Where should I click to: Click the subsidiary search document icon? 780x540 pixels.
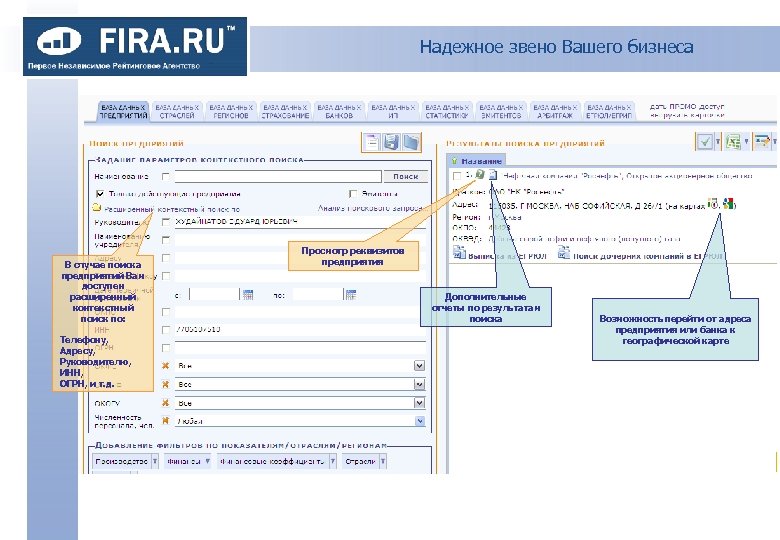pos(564,253)
